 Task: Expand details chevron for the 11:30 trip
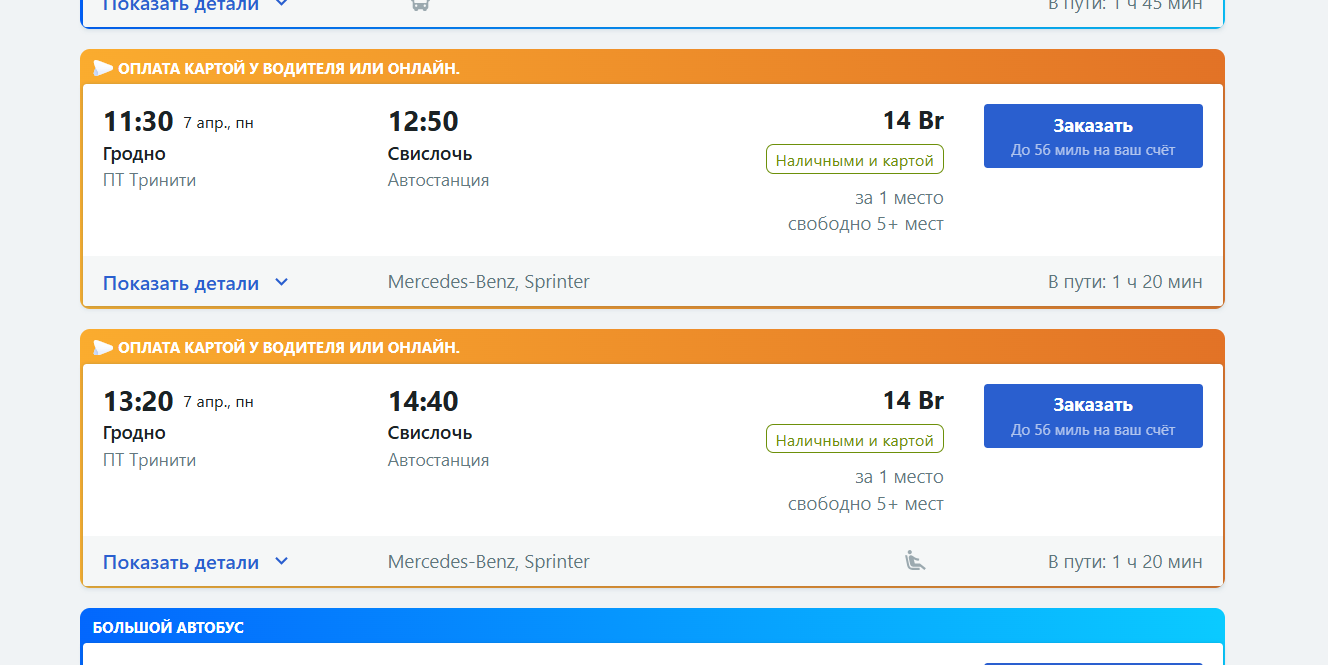point(282,282)
